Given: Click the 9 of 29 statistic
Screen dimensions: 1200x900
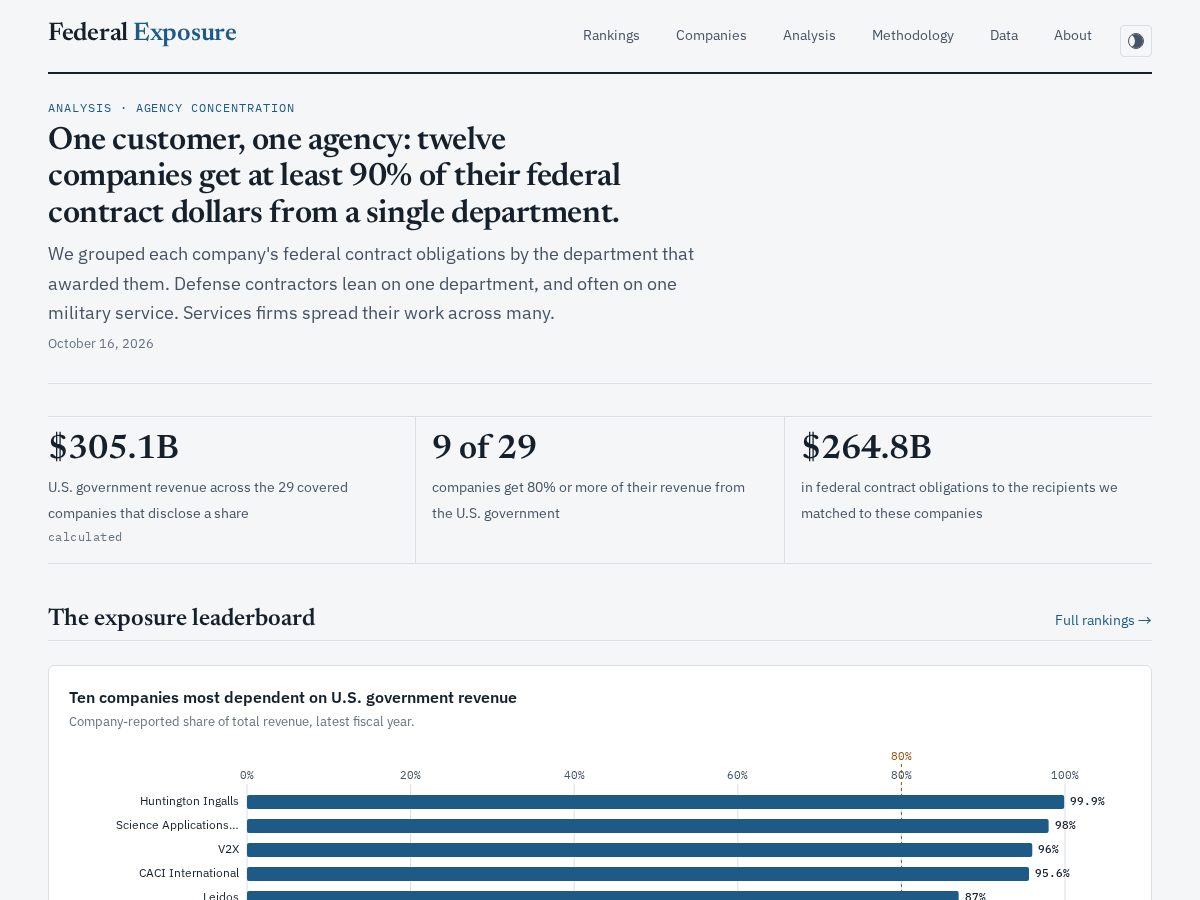Looking at the screenshot, I should (484, 447).
